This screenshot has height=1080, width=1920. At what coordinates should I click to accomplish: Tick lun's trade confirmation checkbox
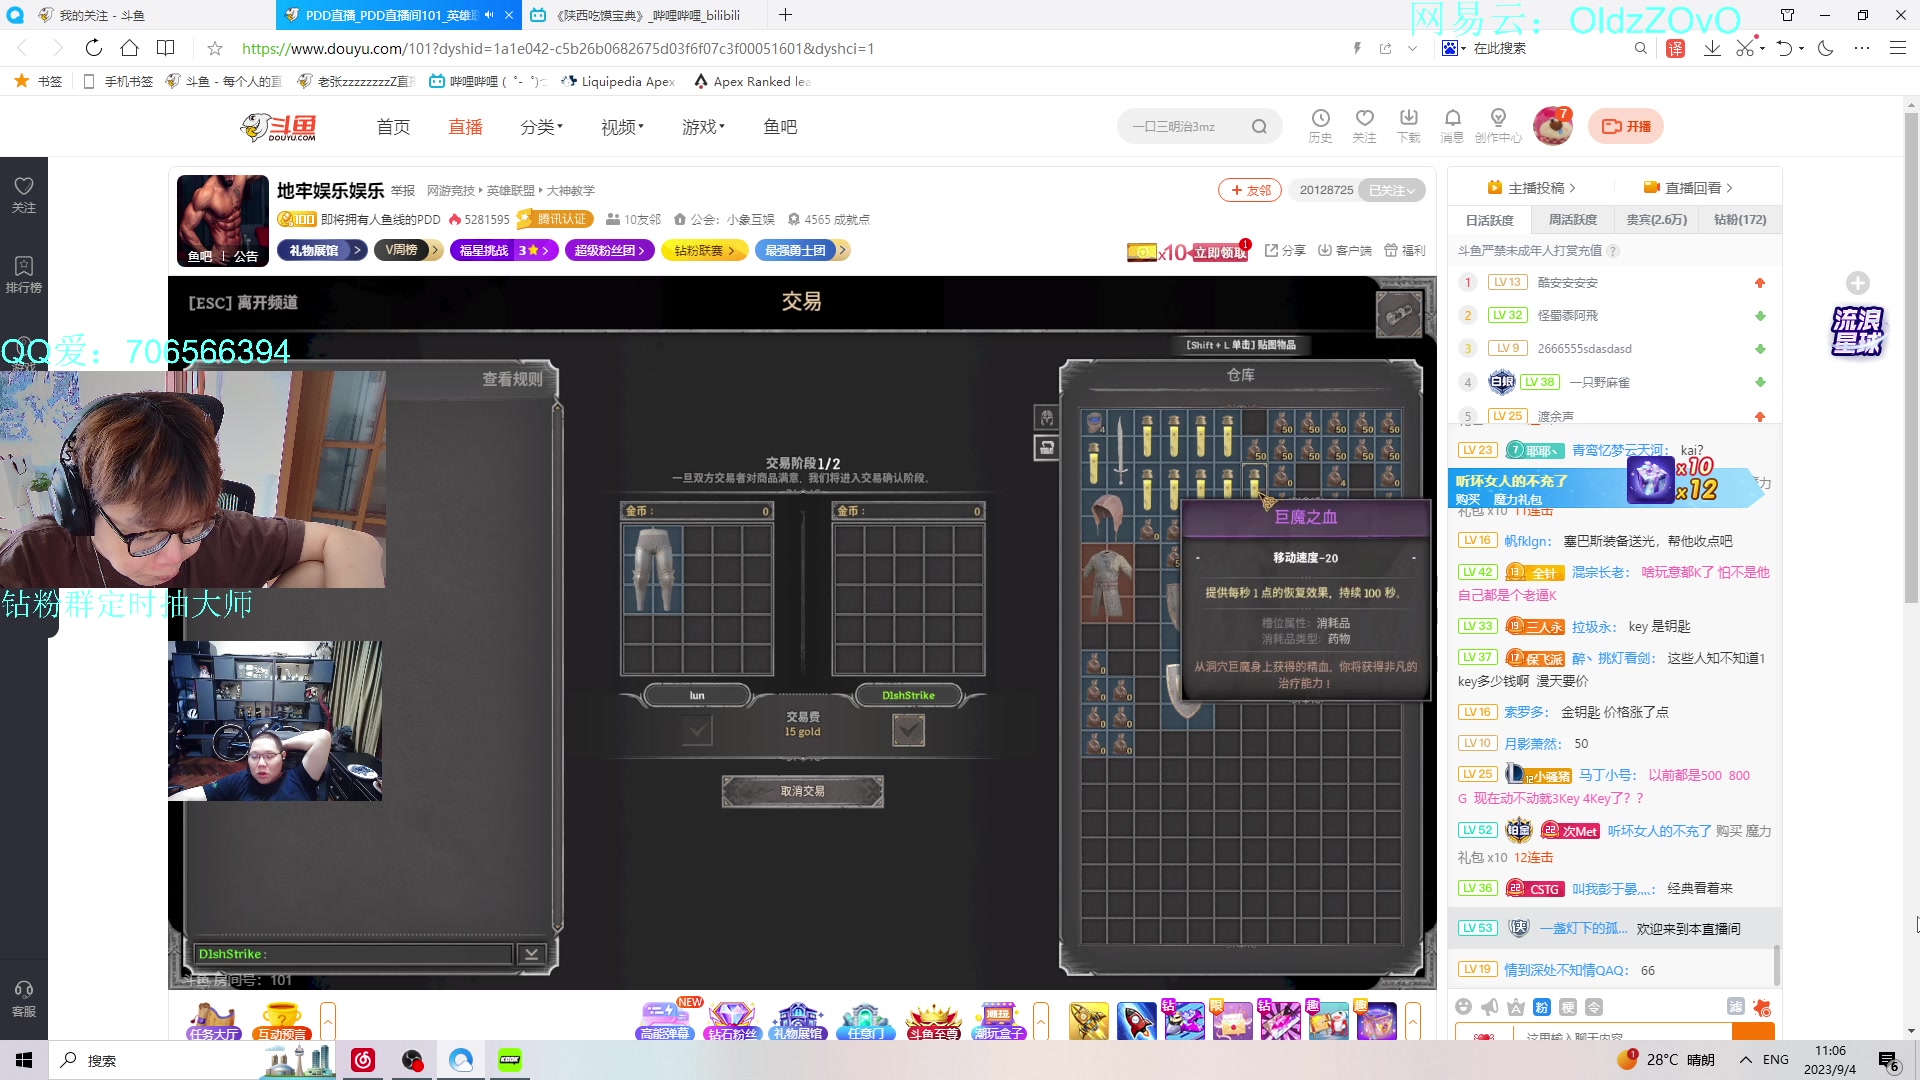point(697,731)
